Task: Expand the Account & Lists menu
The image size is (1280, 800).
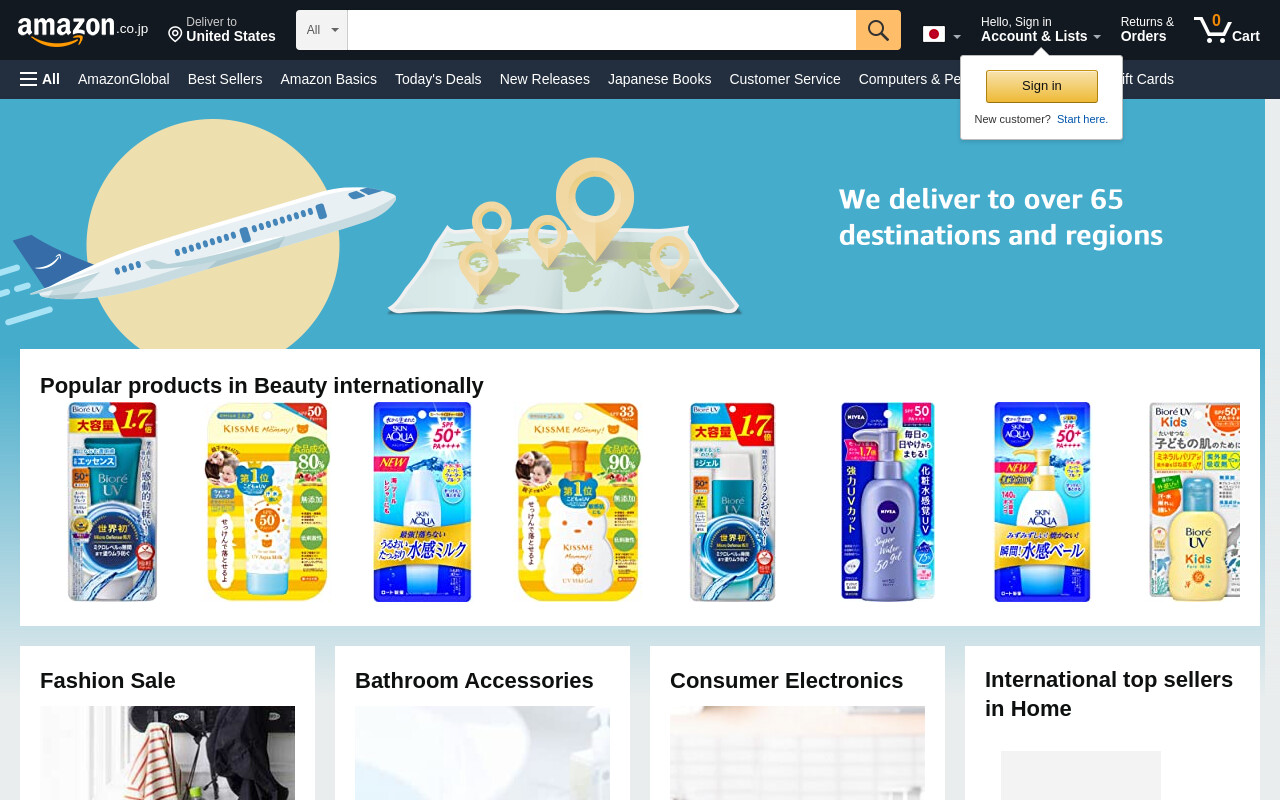Action: tap(1040, 30)
